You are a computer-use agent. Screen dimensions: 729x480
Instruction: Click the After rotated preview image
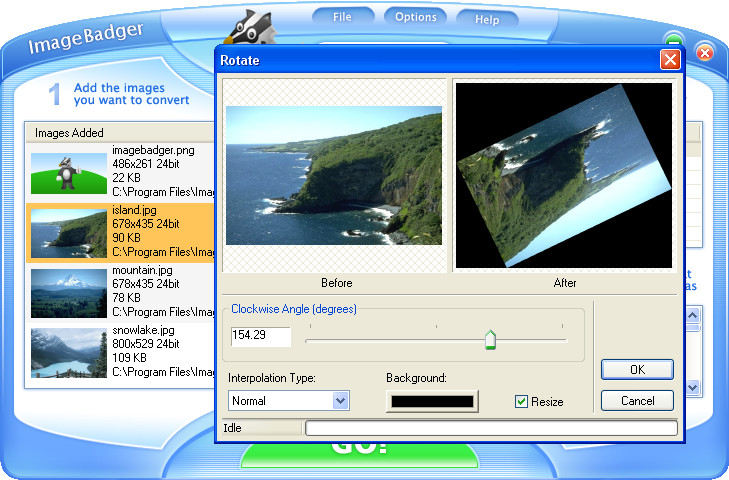[x=563, y=175]
